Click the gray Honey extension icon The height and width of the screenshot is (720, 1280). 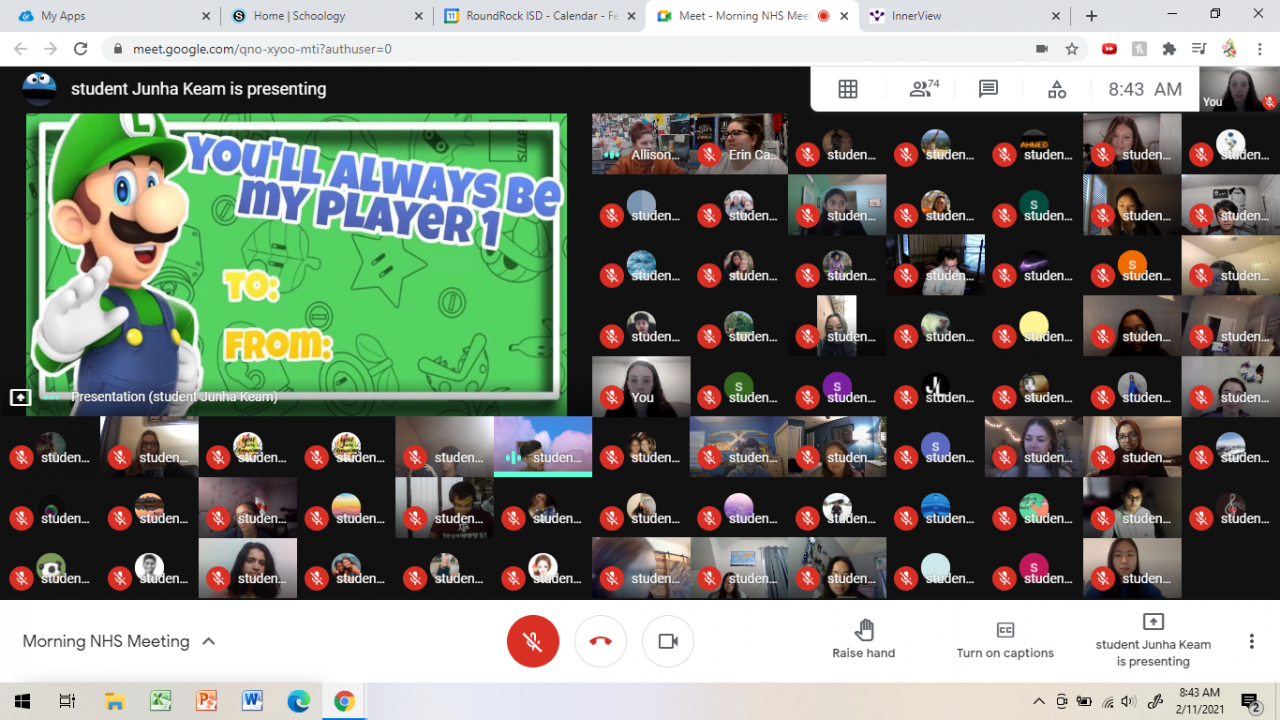(1139, 49)
